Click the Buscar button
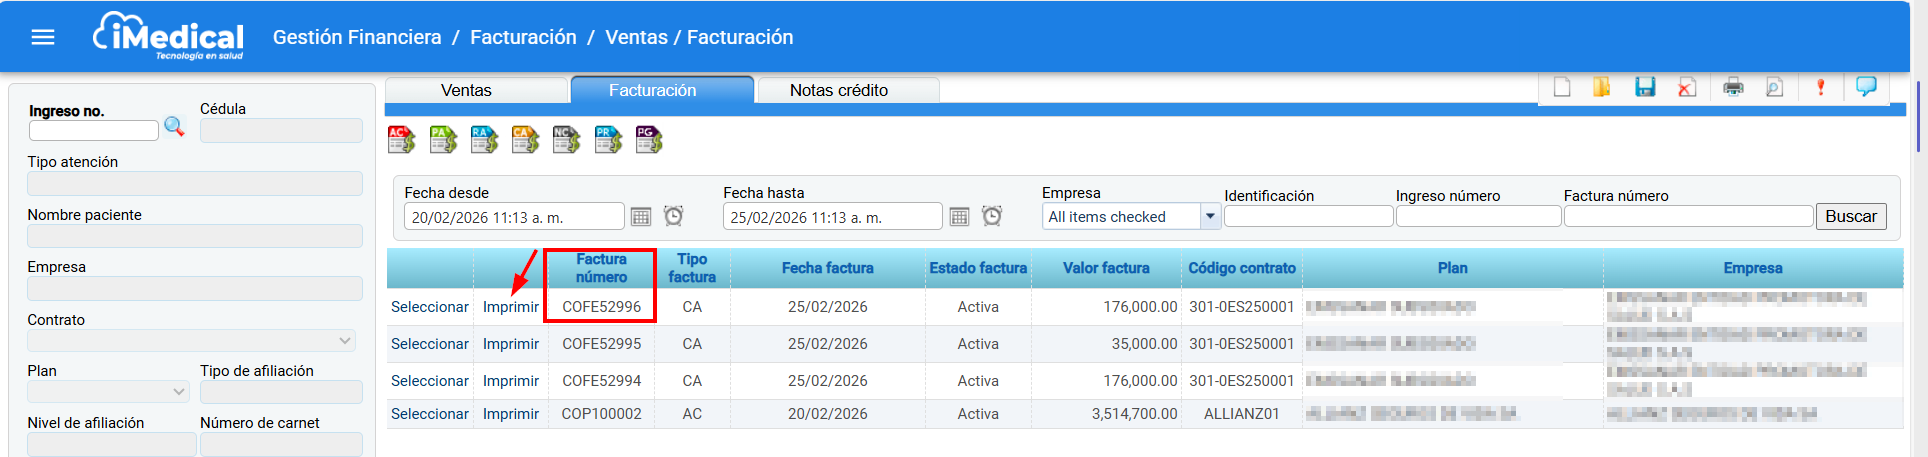Screen dimensions: 1928x457 (x=1850, y=217)
